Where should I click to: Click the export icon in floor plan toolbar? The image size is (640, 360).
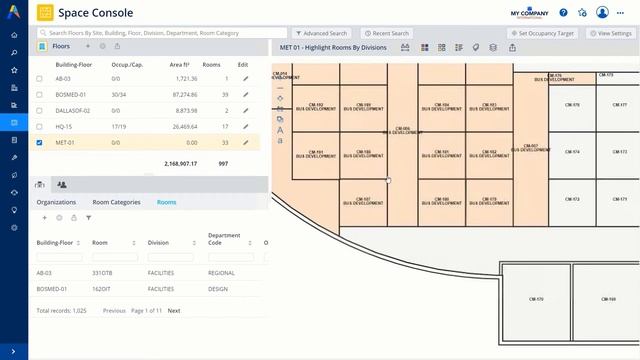tap(512, 48)
